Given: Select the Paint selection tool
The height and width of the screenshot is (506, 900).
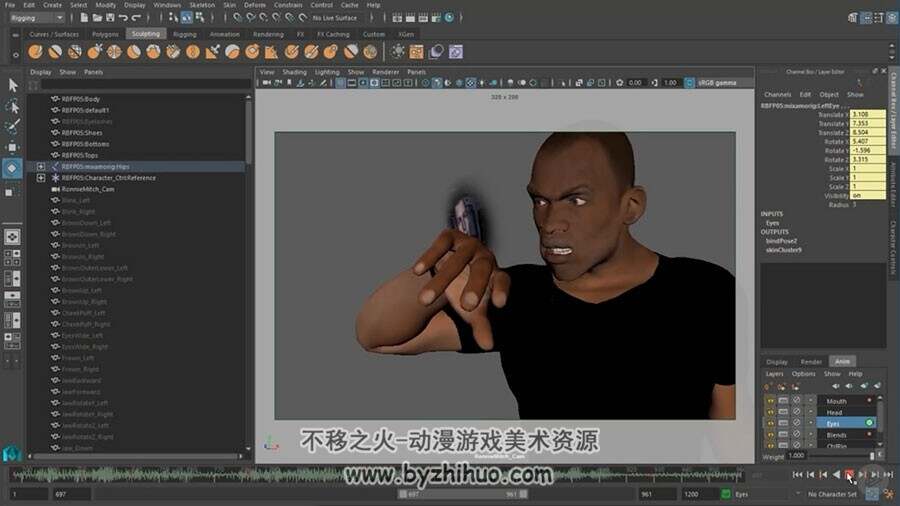Looking at the screenshot, I should pos(13,127).
